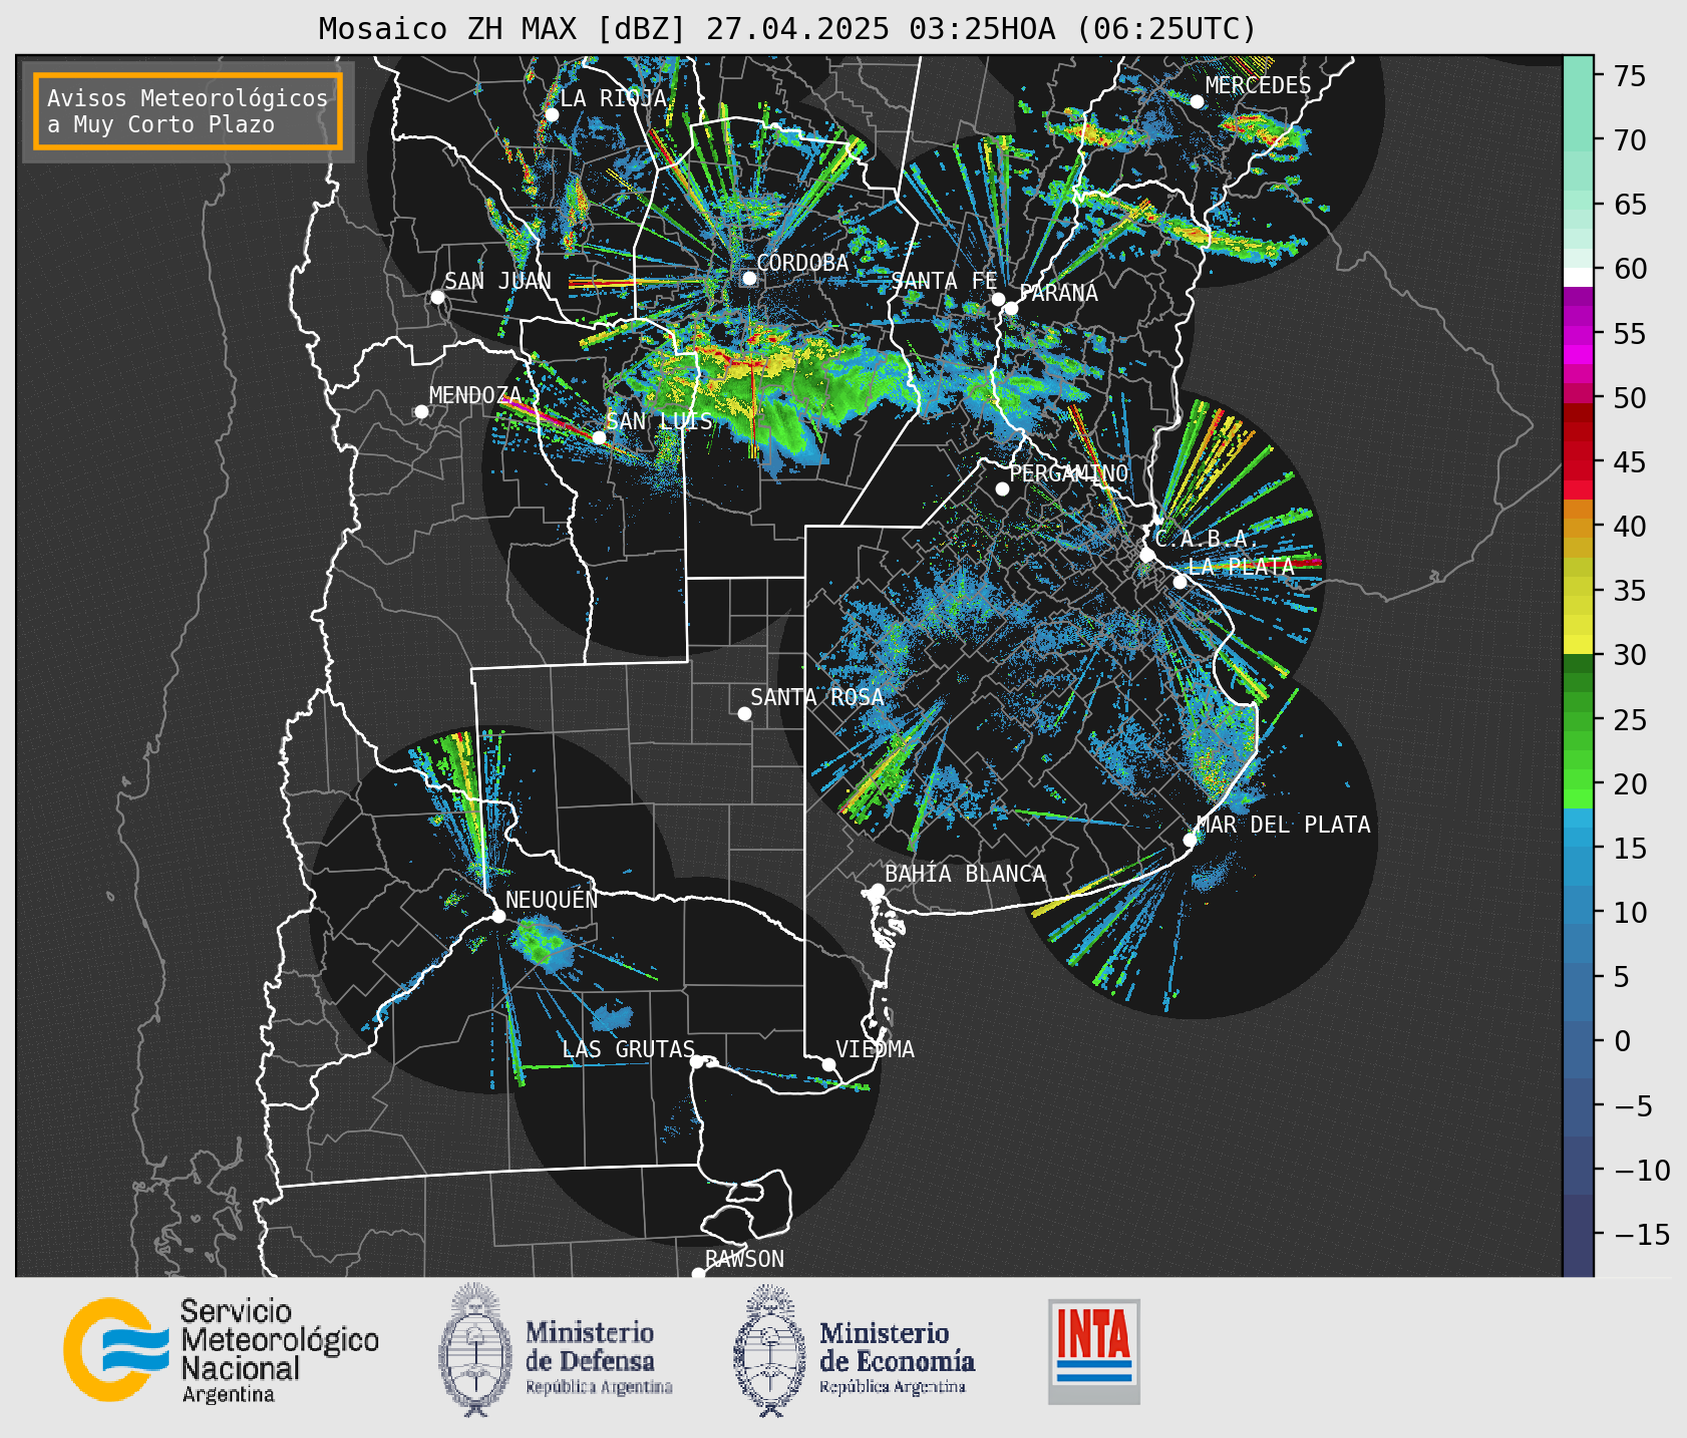Click the MENDOZA map label
The width and height of the screenshot is (1687, 1438).
(x=476, y=395)
